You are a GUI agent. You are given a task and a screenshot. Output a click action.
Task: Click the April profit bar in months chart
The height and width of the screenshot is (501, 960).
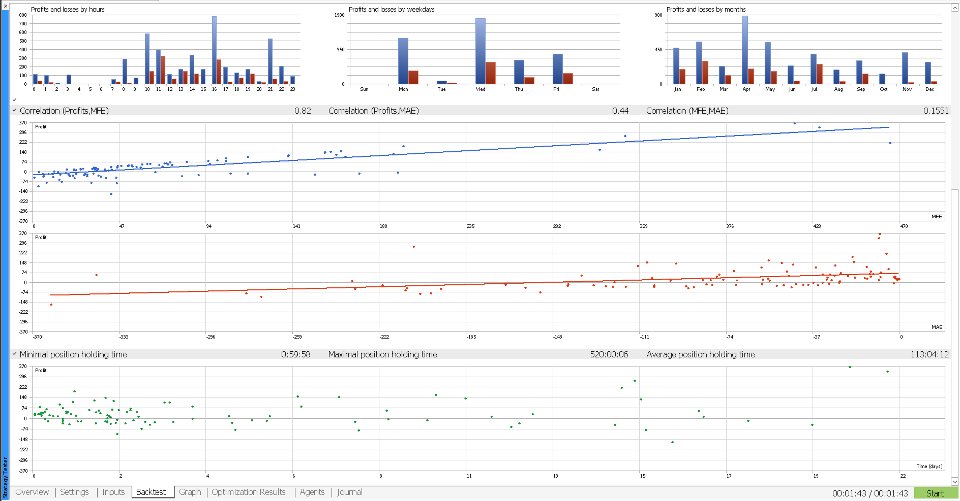pyautogui.click(x=745, y=50)
